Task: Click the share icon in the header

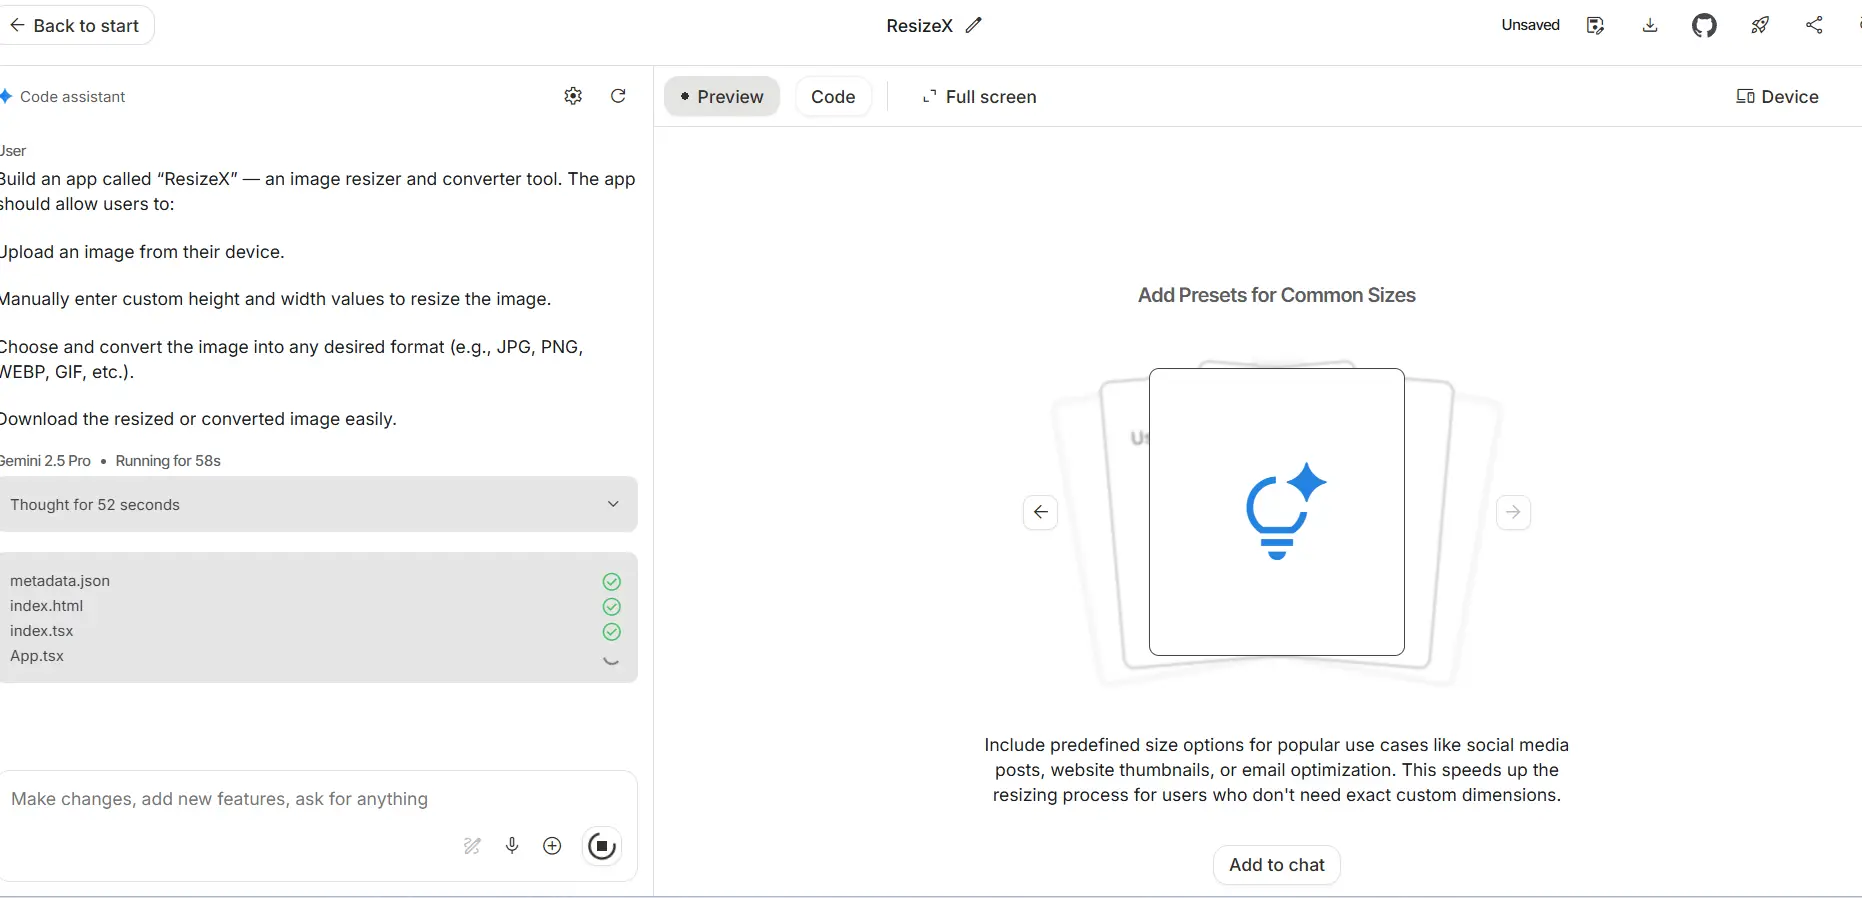Action: (1814, 26)
